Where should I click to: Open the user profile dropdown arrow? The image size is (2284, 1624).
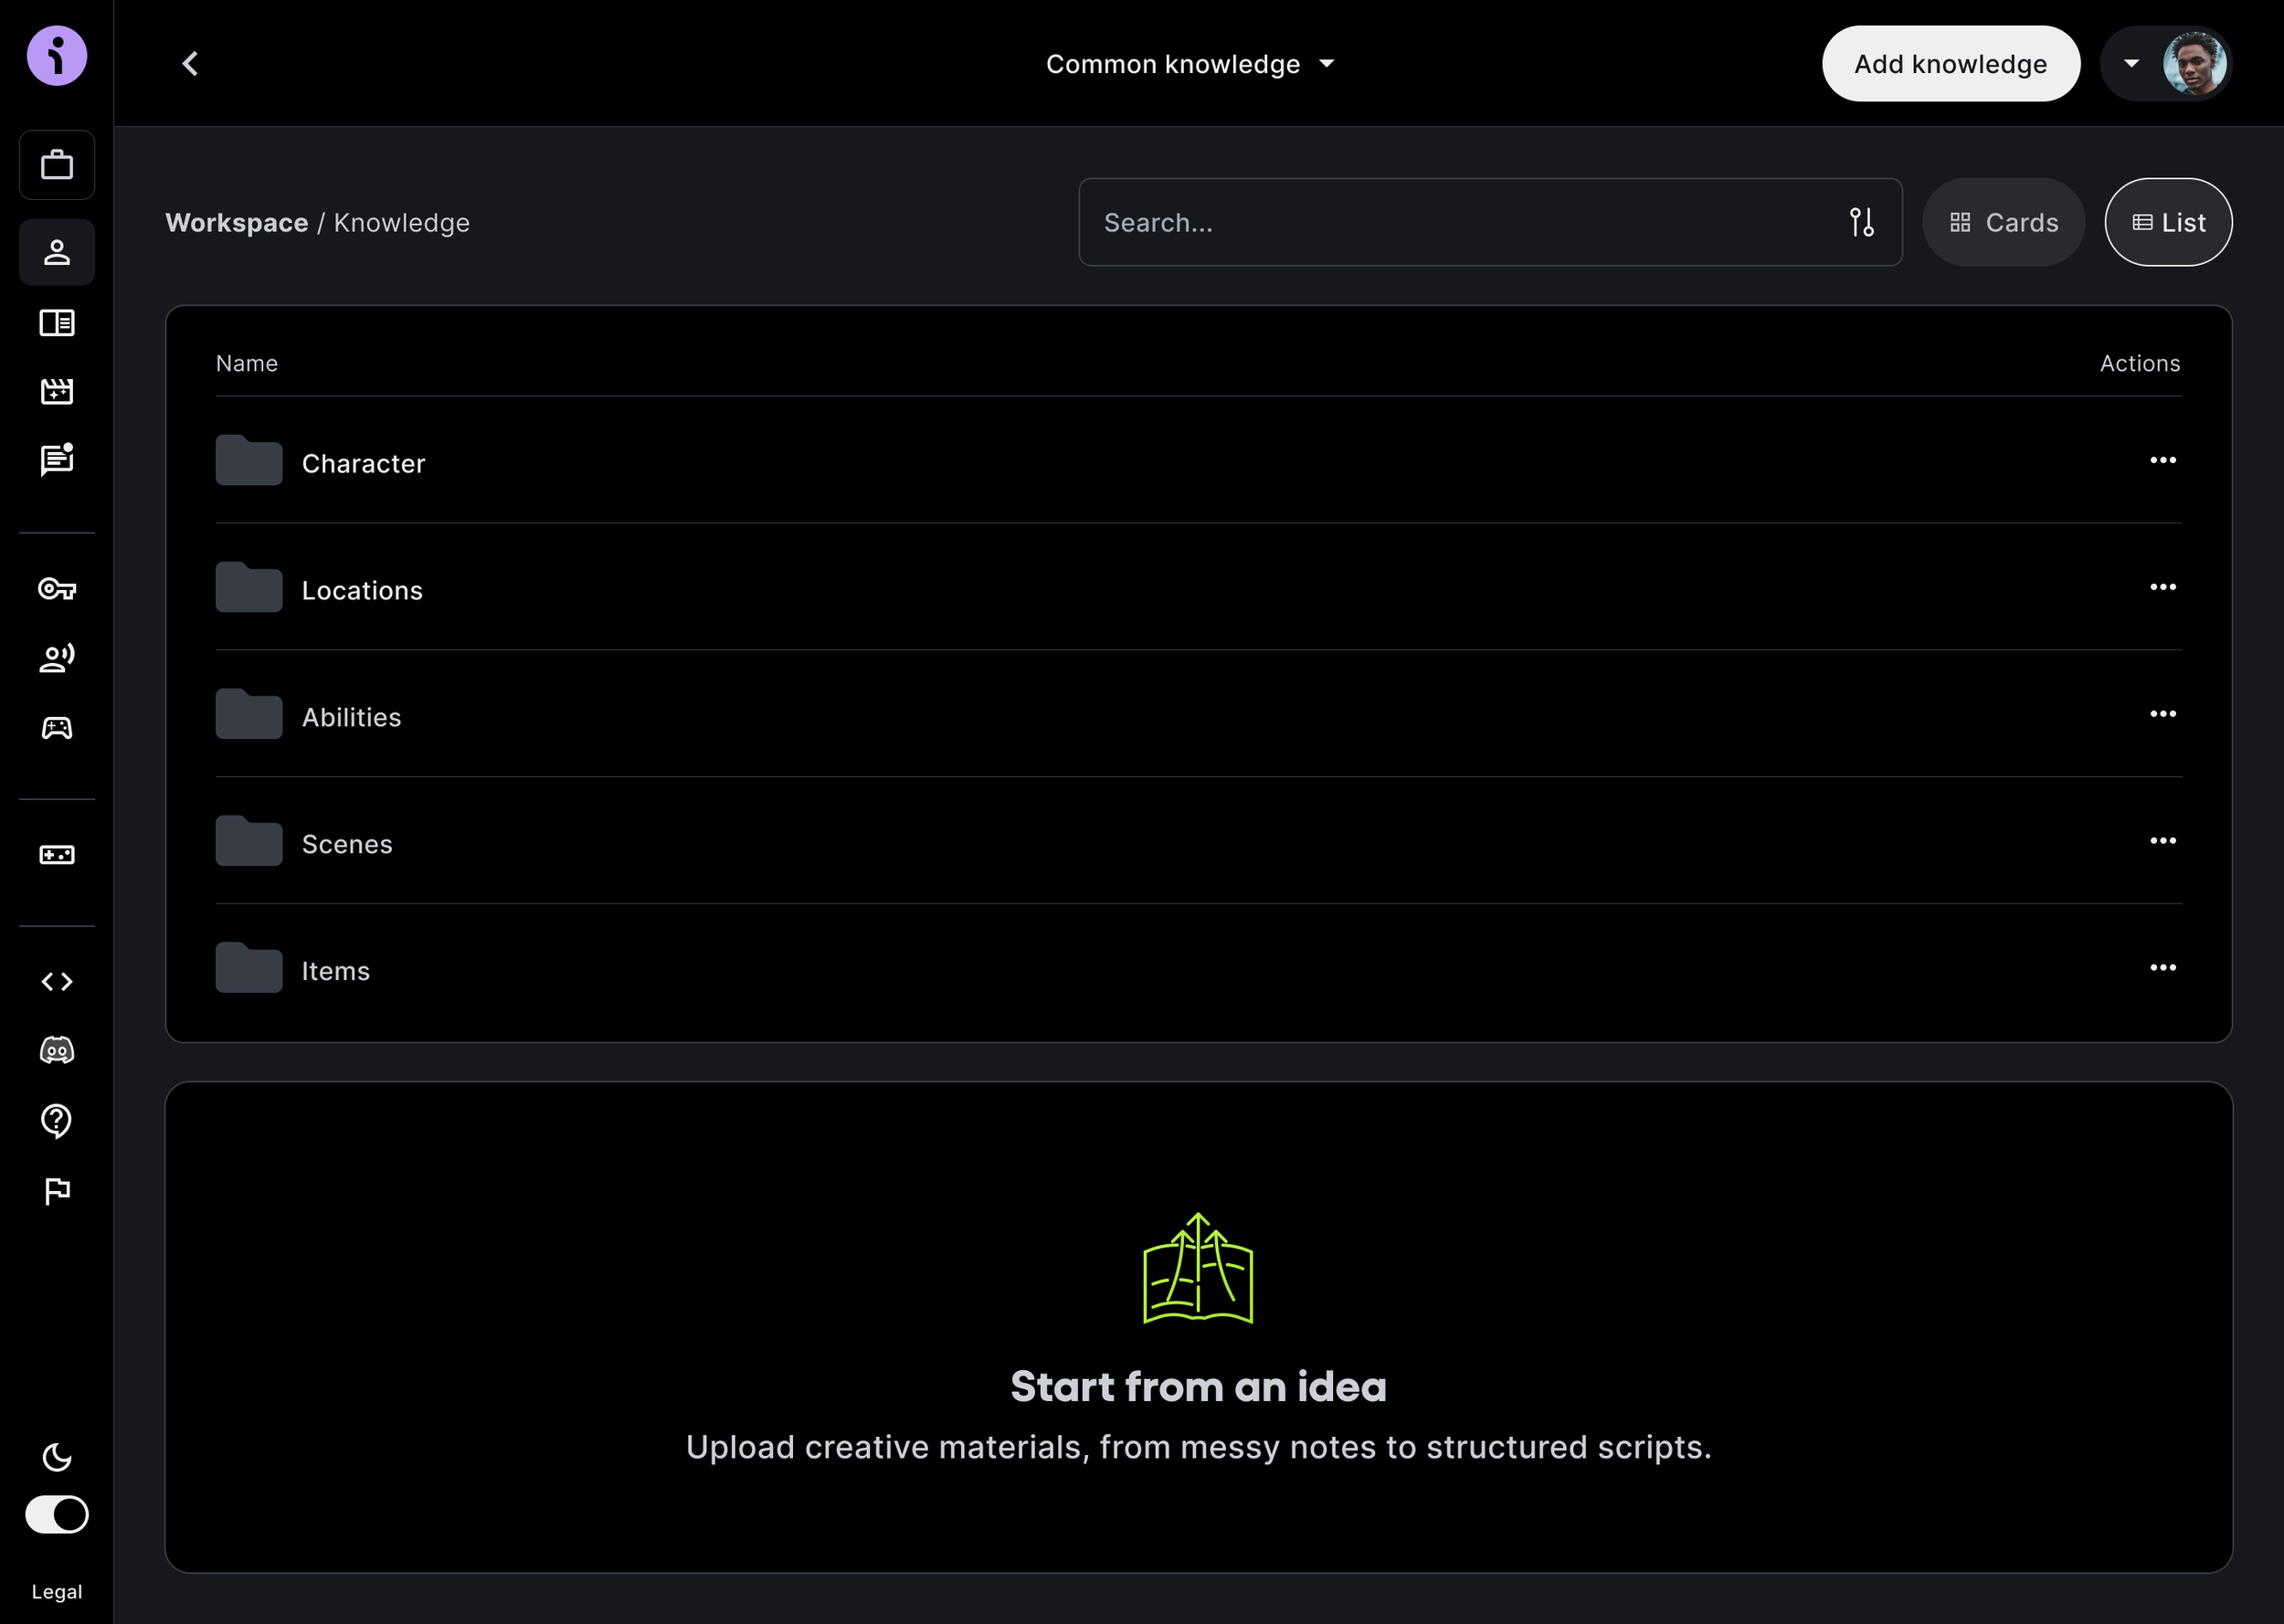(2131, 64)
